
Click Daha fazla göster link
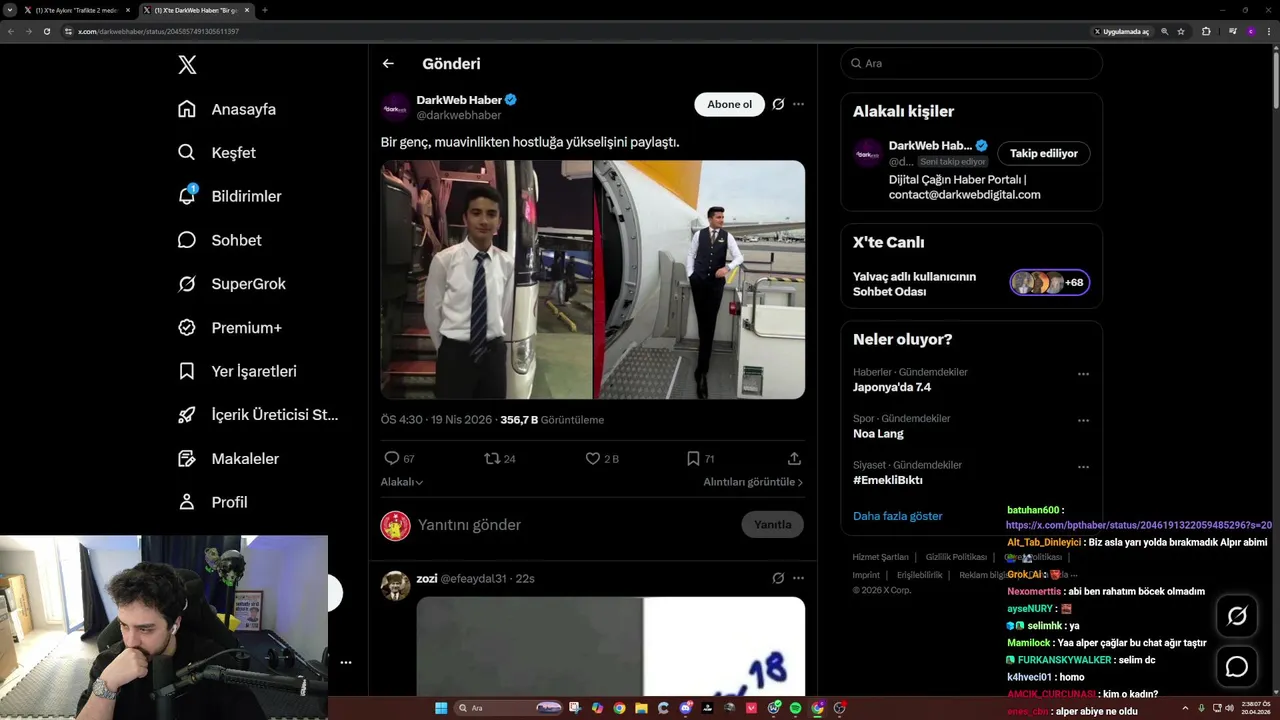tap(898, 516)
